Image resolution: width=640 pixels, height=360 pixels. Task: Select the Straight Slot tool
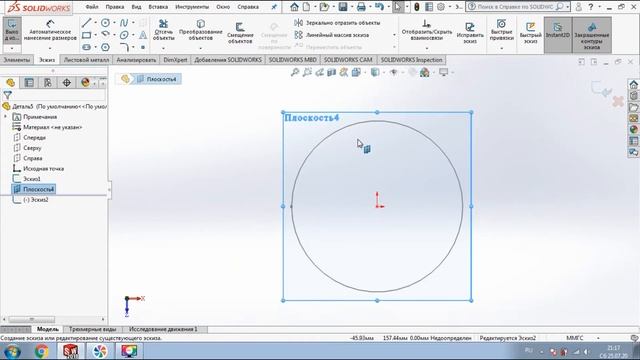86,47
